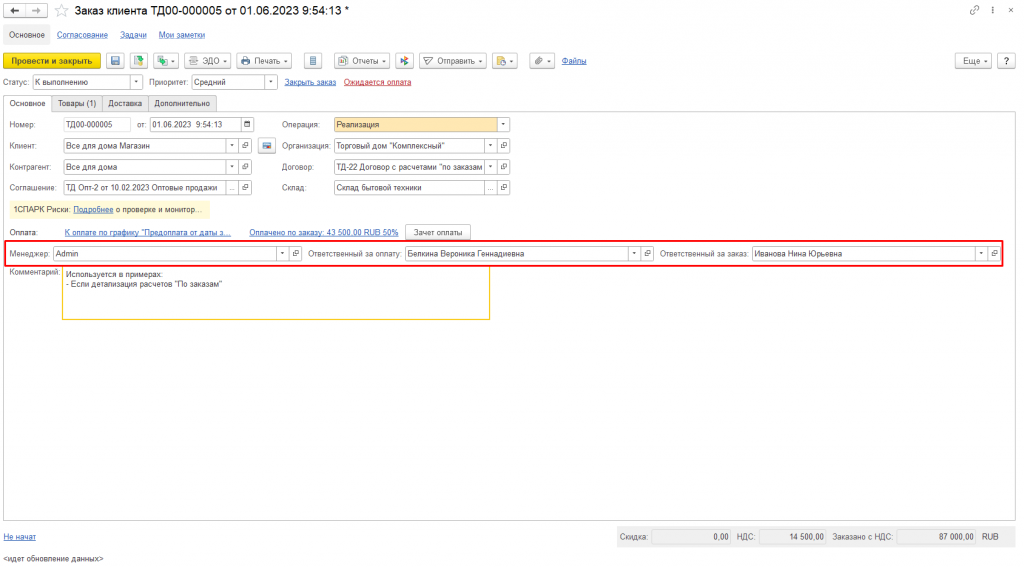
Task: Go back with the left arrow button
Action: point(14,10)
